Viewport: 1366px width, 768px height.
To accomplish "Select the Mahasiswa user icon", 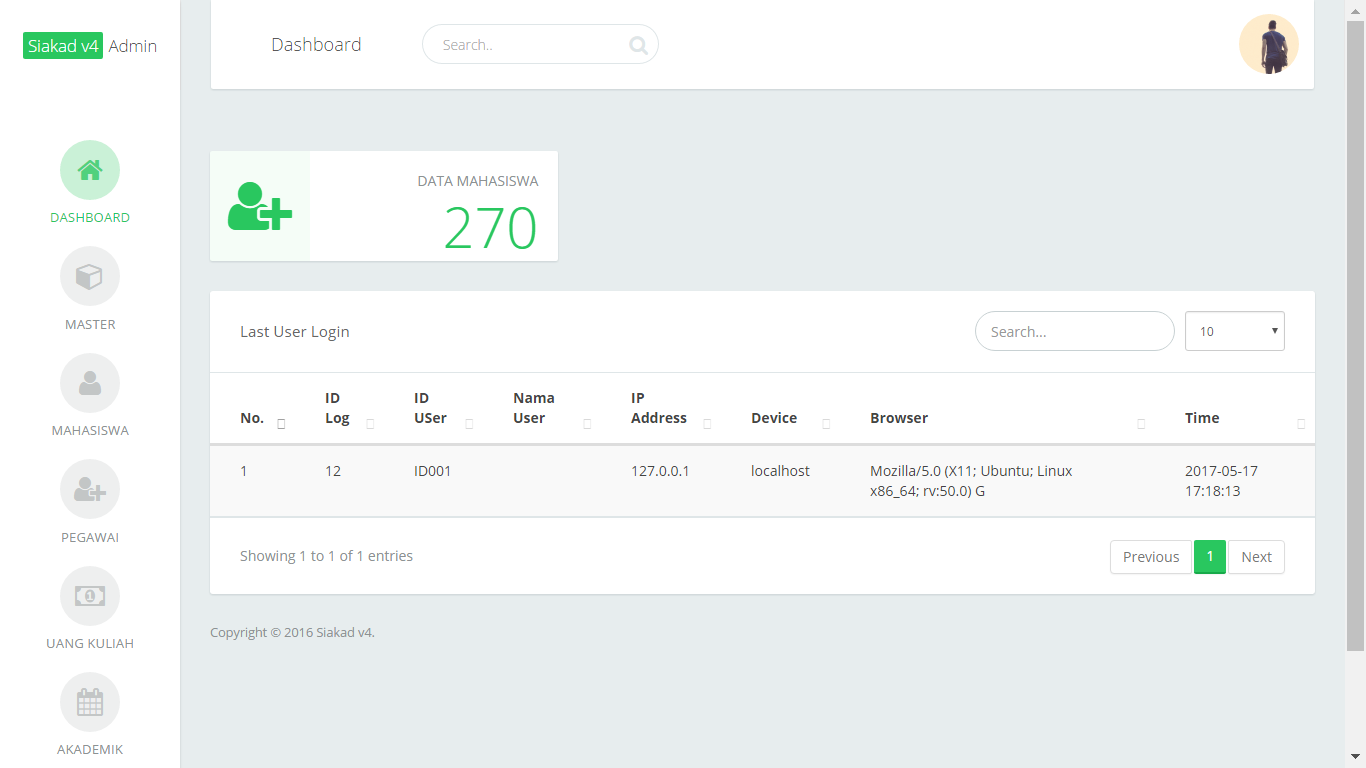I will coord(90,383).
